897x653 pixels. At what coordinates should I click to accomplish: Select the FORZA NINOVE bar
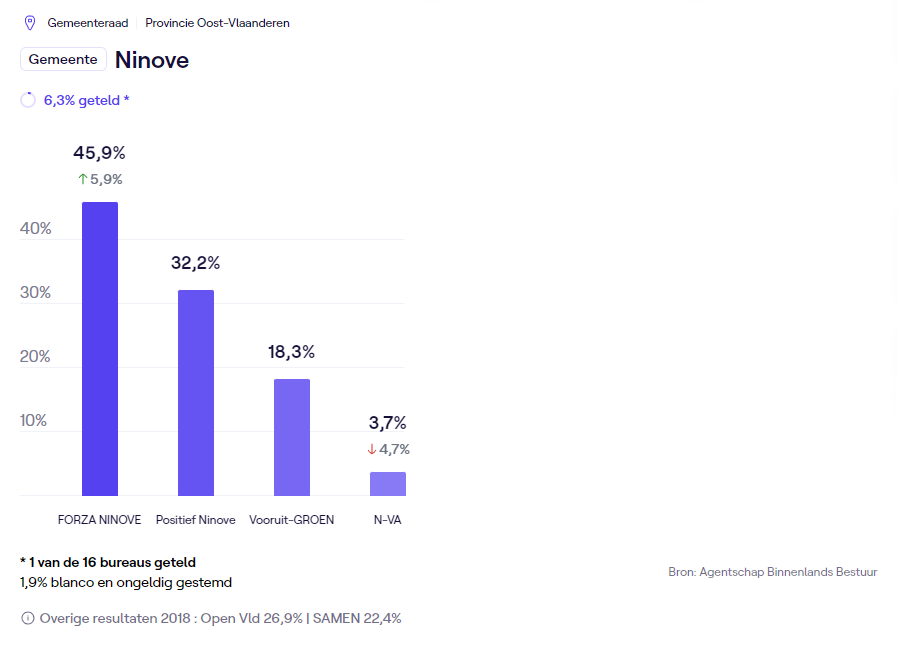click(100, 349)
